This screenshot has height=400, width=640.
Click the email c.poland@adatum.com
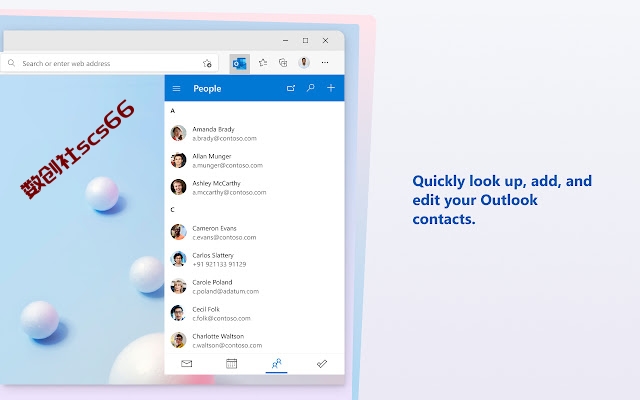226,291
